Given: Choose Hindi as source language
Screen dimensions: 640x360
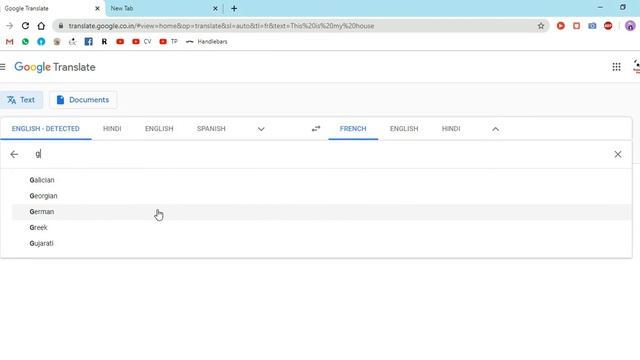Looking at the screenshot, I should click(x=112, y=129).
